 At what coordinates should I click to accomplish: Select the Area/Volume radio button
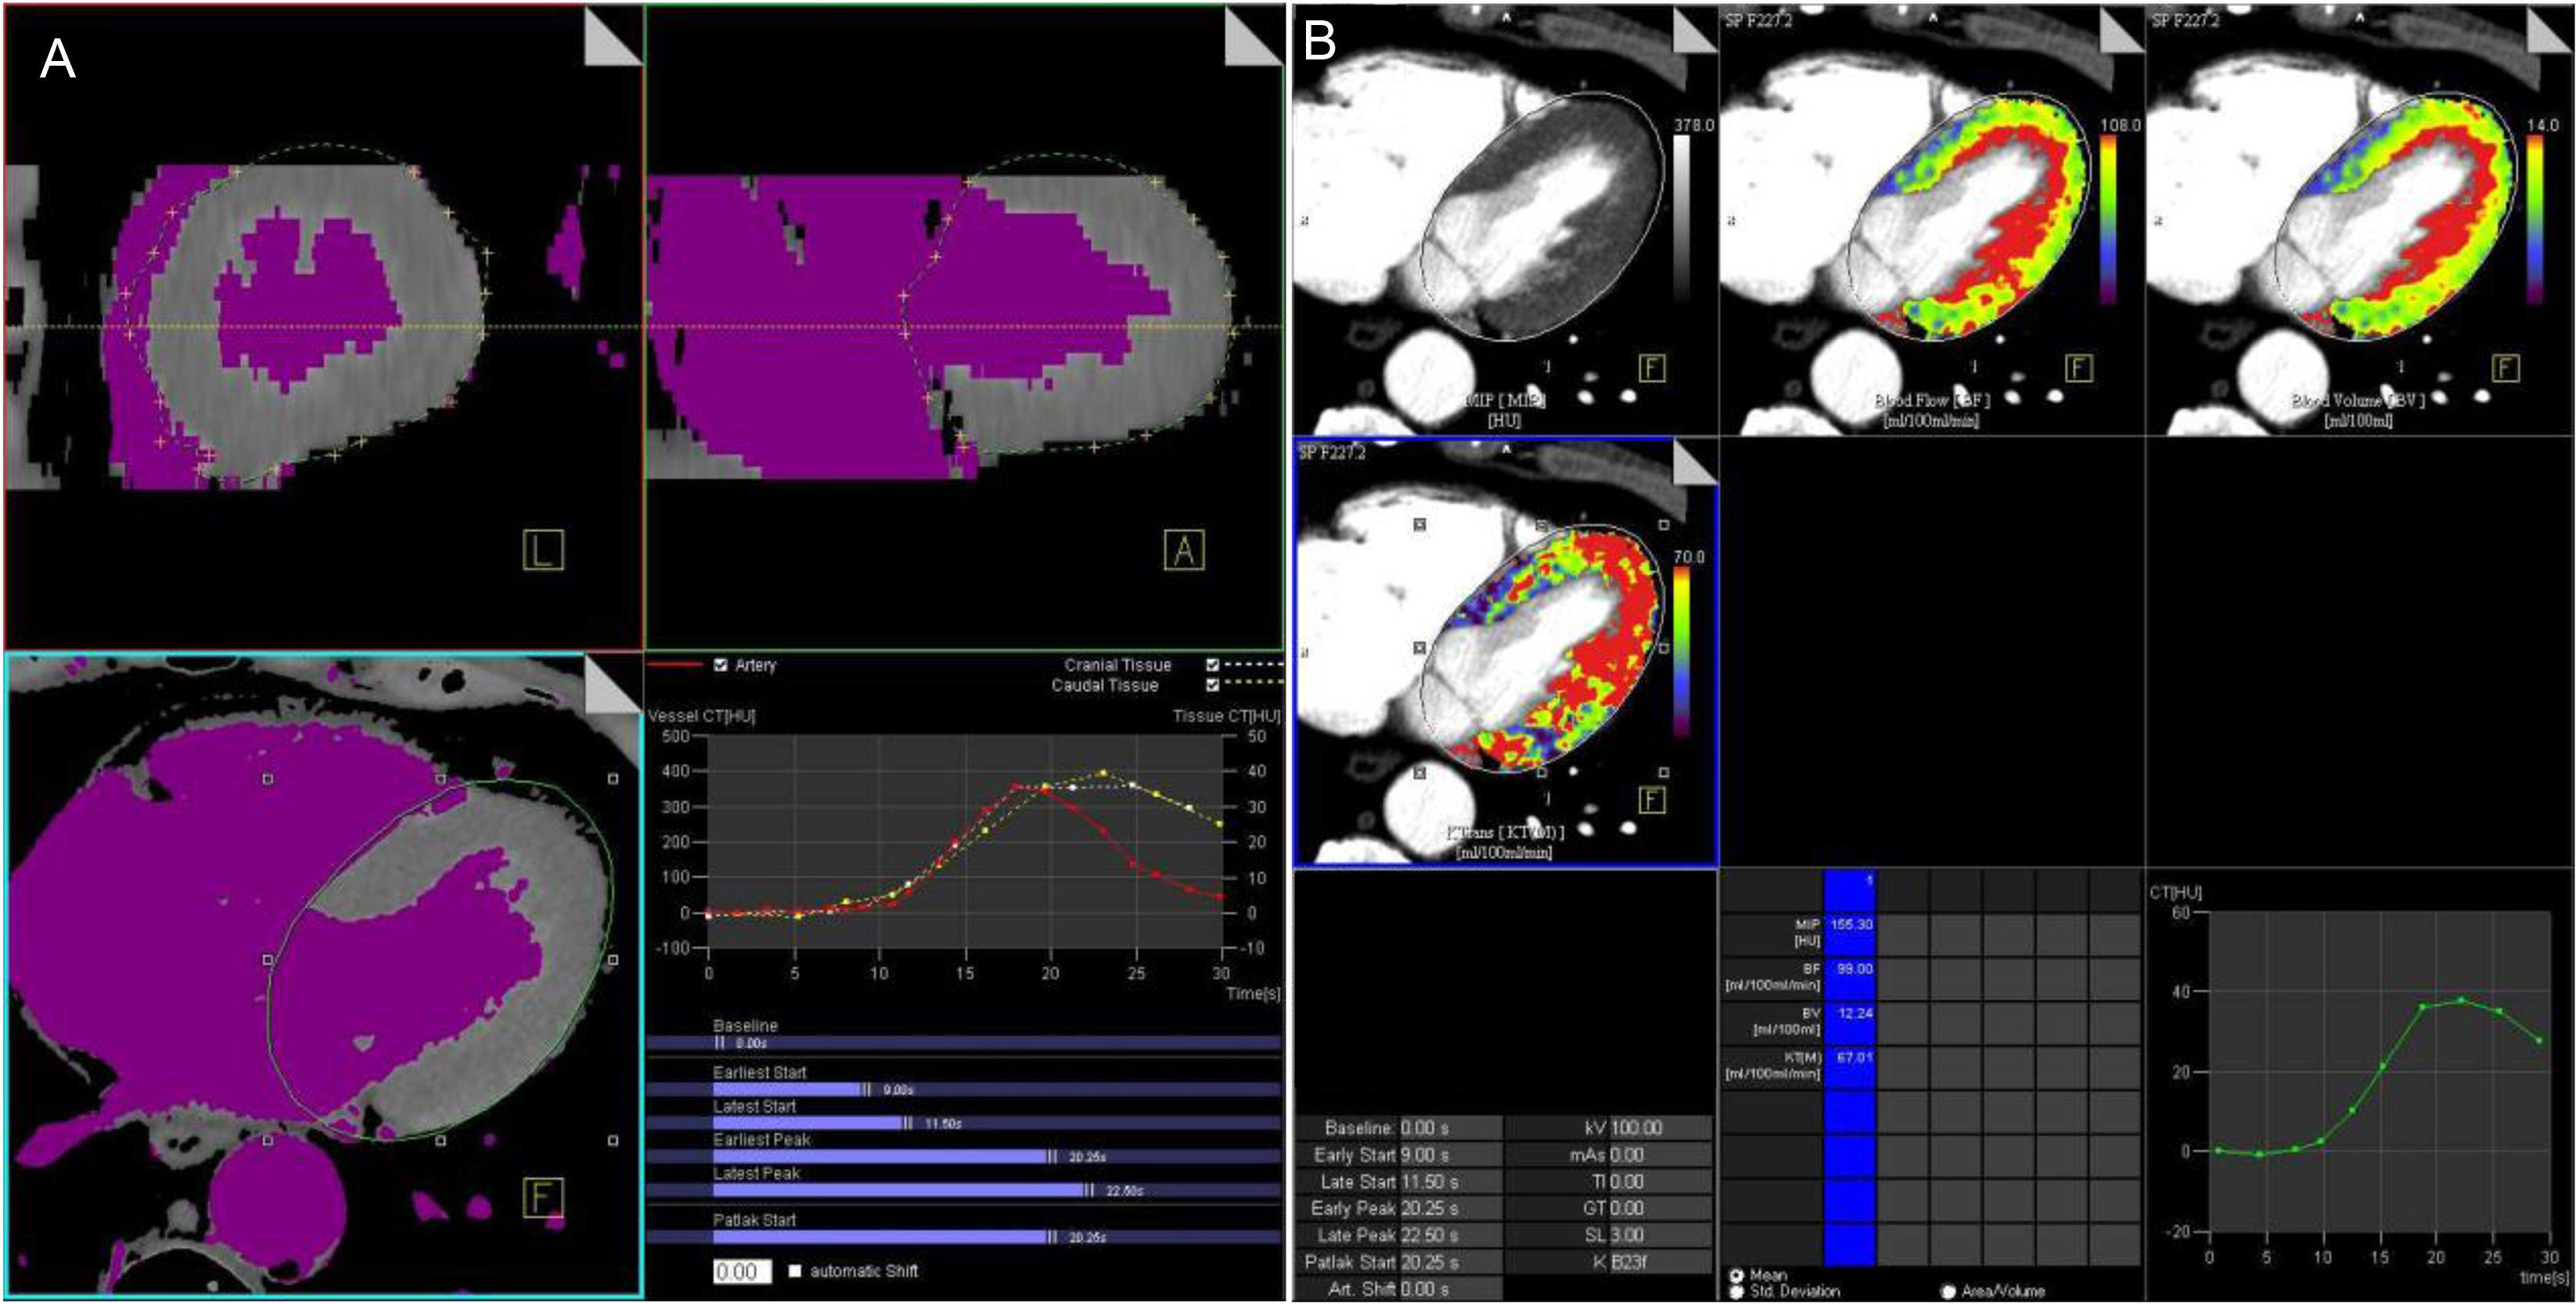1948,1291
